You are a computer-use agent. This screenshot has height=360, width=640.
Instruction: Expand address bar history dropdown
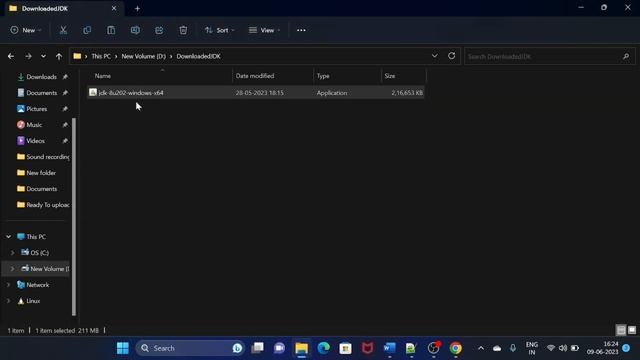click(x=435, y=56)
